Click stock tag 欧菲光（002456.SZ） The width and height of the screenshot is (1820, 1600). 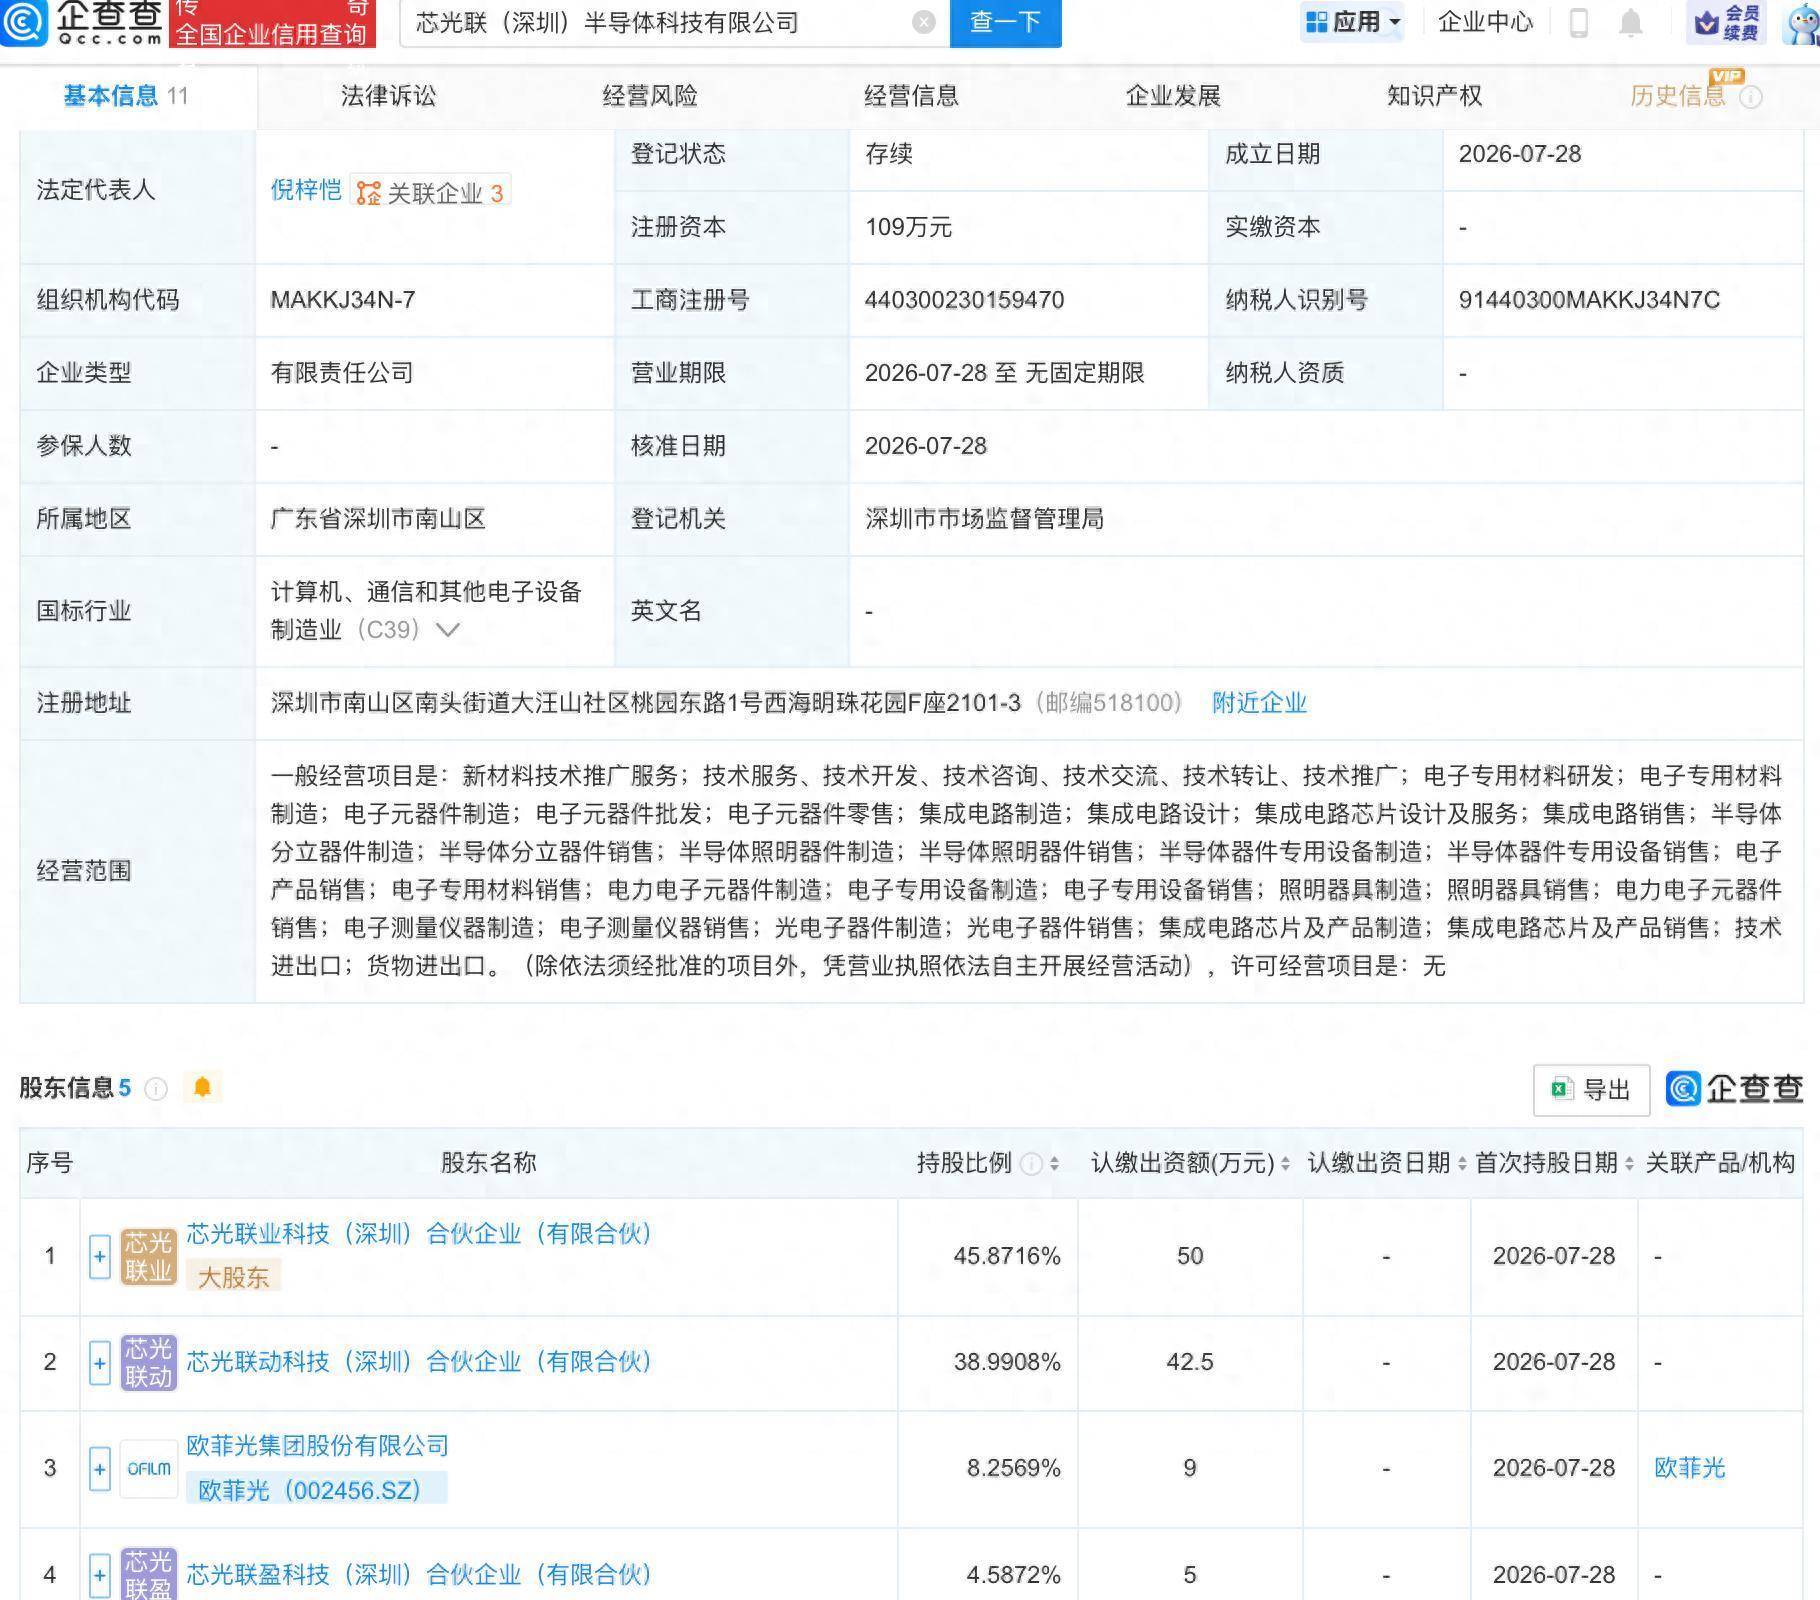pyautogui.click(x=317, y=1490)
